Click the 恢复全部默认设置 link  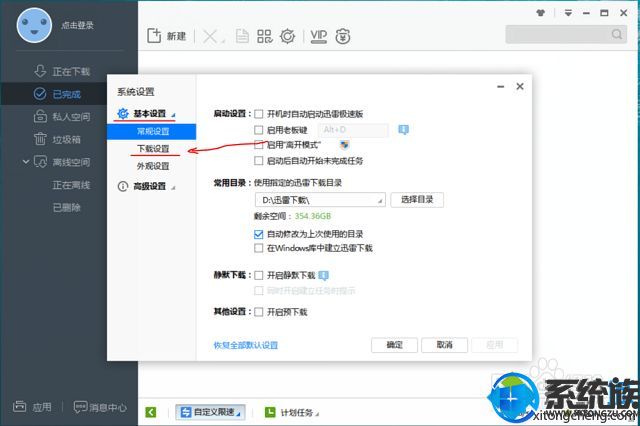tap(246, 345)
